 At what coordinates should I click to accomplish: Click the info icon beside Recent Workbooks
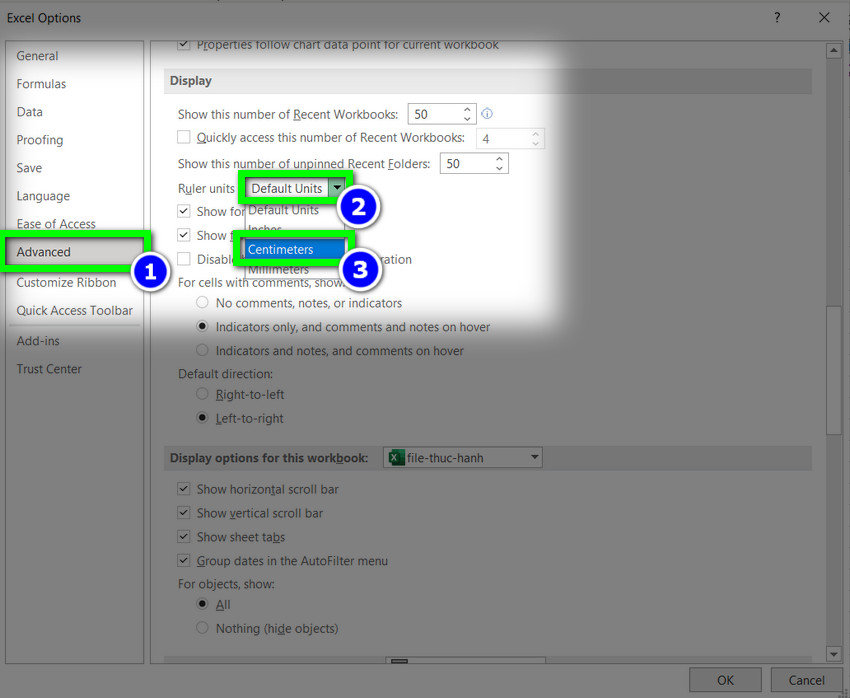pyautogui.click(x=488, y=114)
